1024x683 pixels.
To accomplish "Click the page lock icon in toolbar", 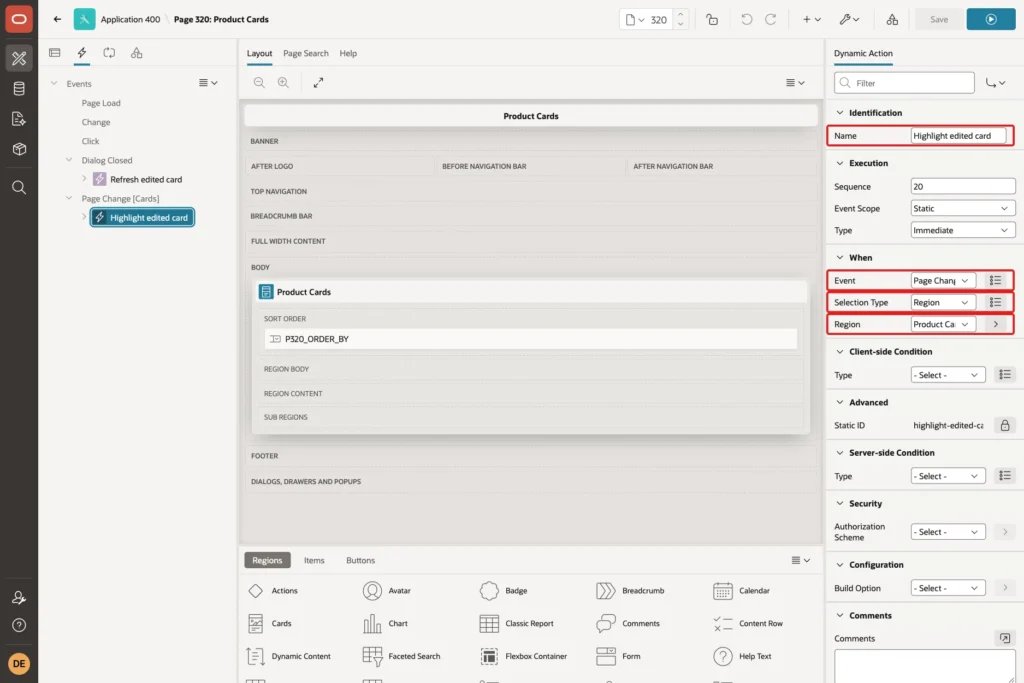I will pyautogui.click(x=712, y=20).
